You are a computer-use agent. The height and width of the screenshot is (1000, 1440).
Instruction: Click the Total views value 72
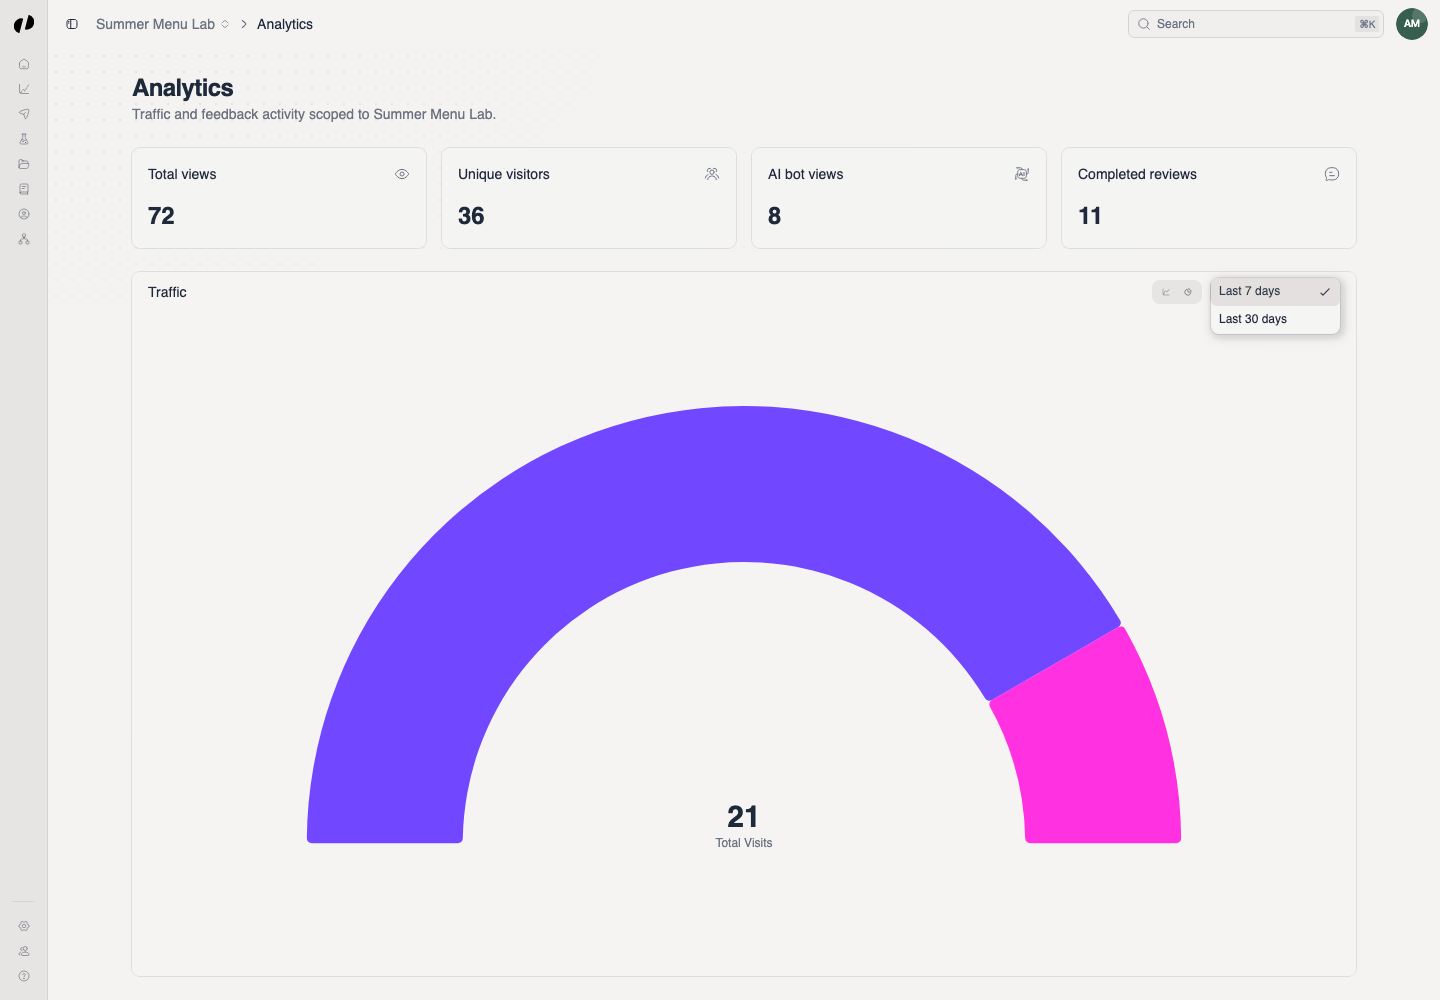point(161,216)
